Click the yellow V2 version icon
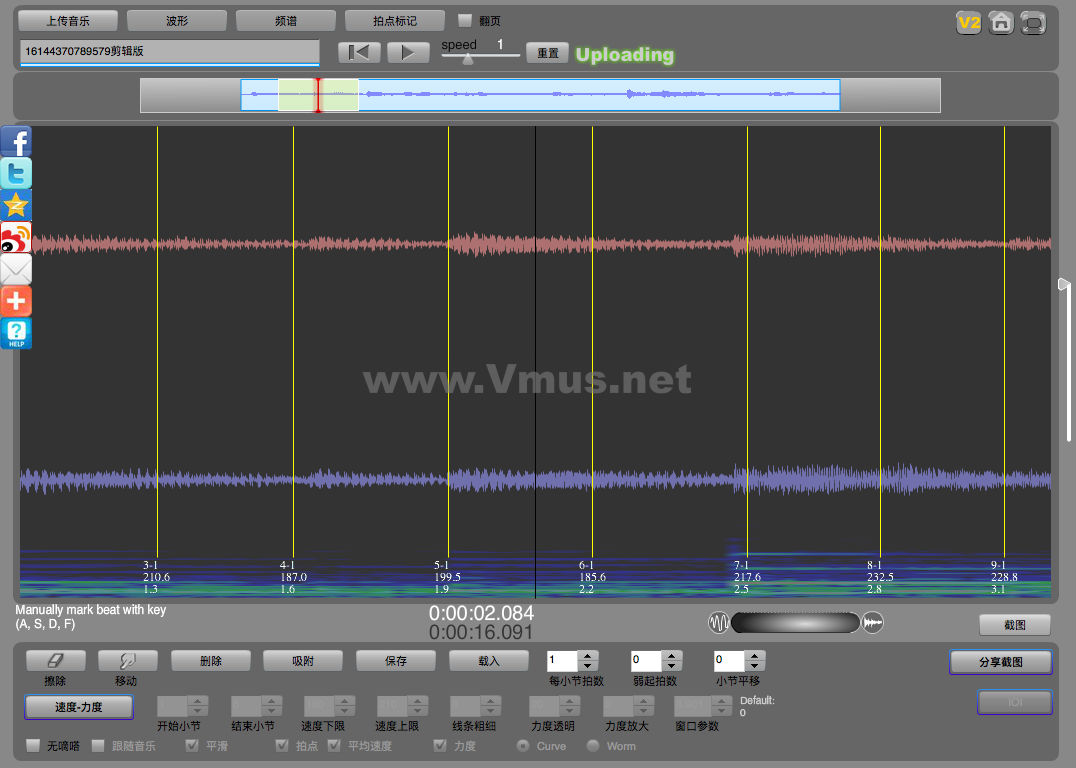The width and height of the screenshot is (1076, 768). pos(968,23)
